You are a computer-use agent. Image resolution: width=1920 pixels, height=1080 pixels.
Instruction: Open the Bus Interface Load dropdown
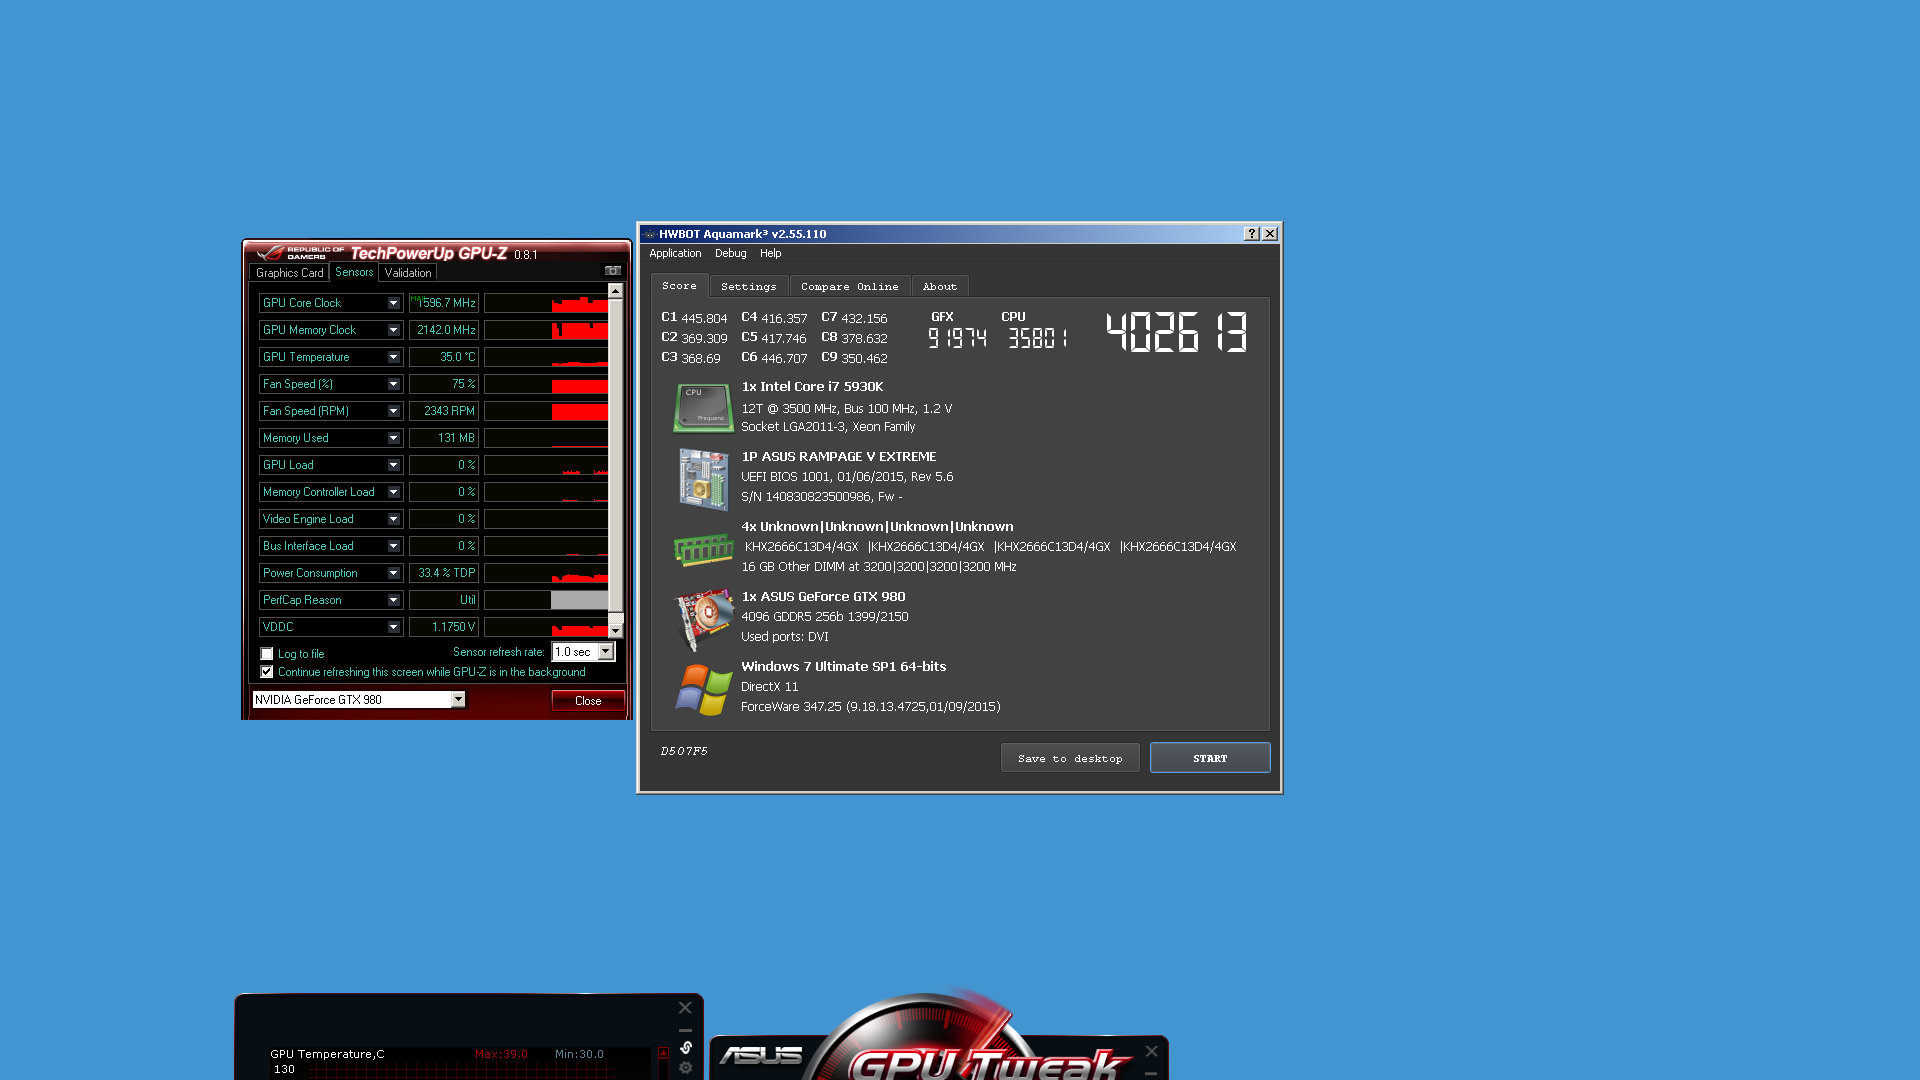(393, 546)
